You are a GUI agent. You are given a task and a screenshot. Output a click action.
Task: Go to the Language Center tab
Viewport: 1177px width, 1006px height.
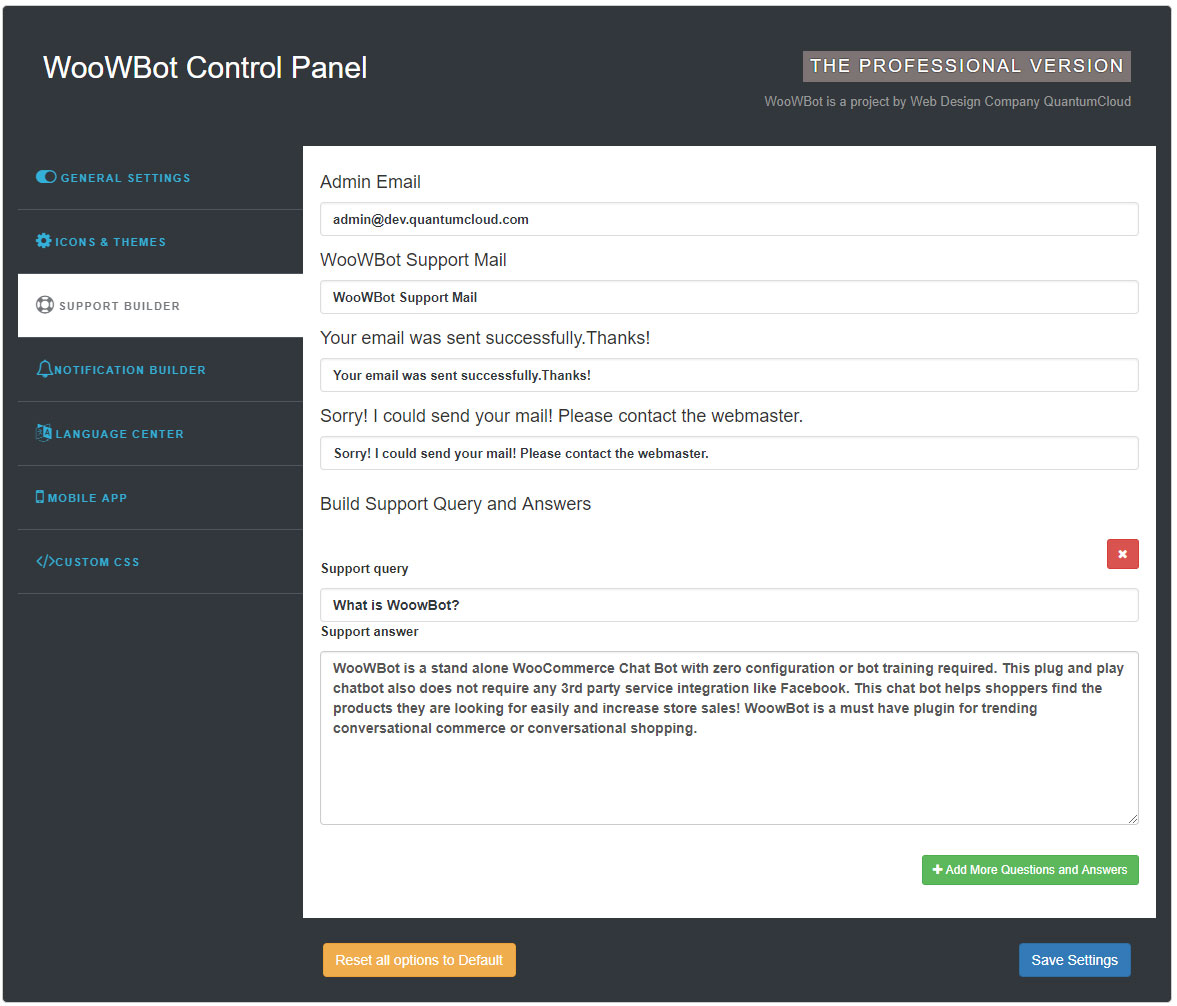coord(160,433)
